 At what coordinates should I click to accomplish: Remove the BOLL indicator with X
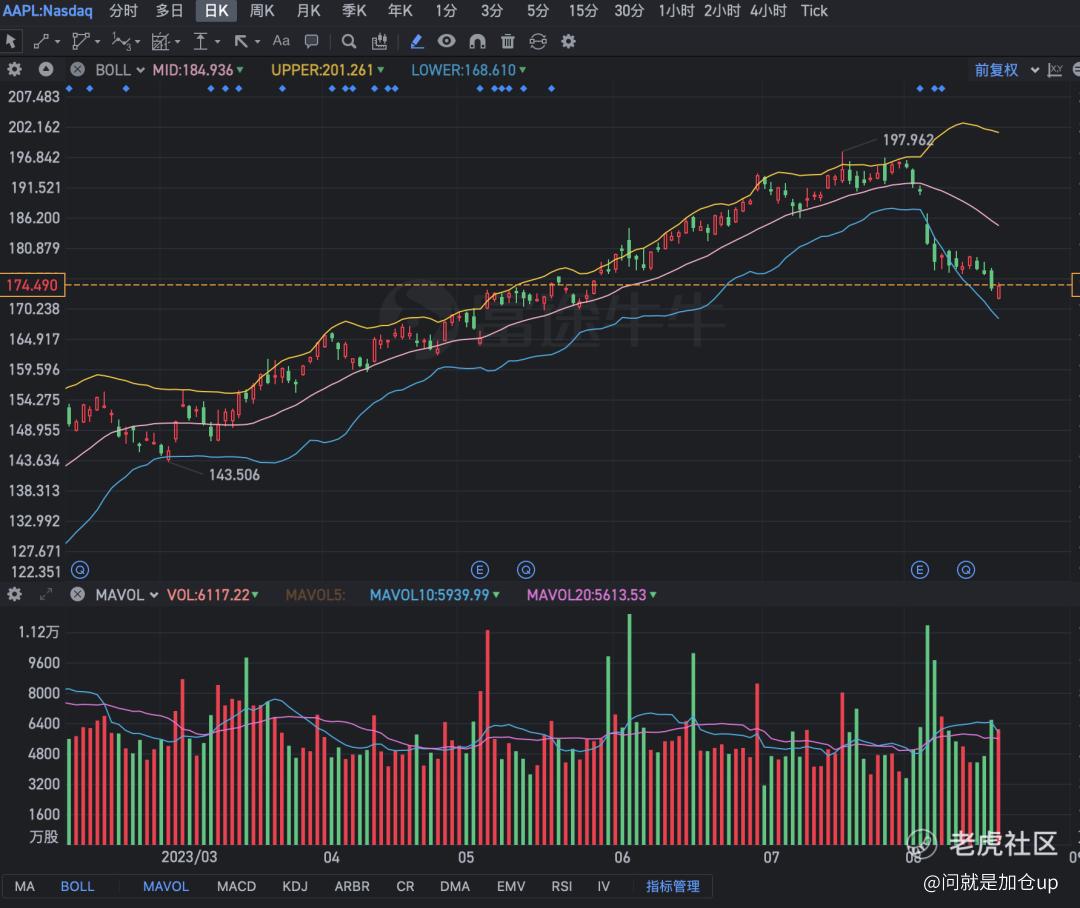point(78,70)
